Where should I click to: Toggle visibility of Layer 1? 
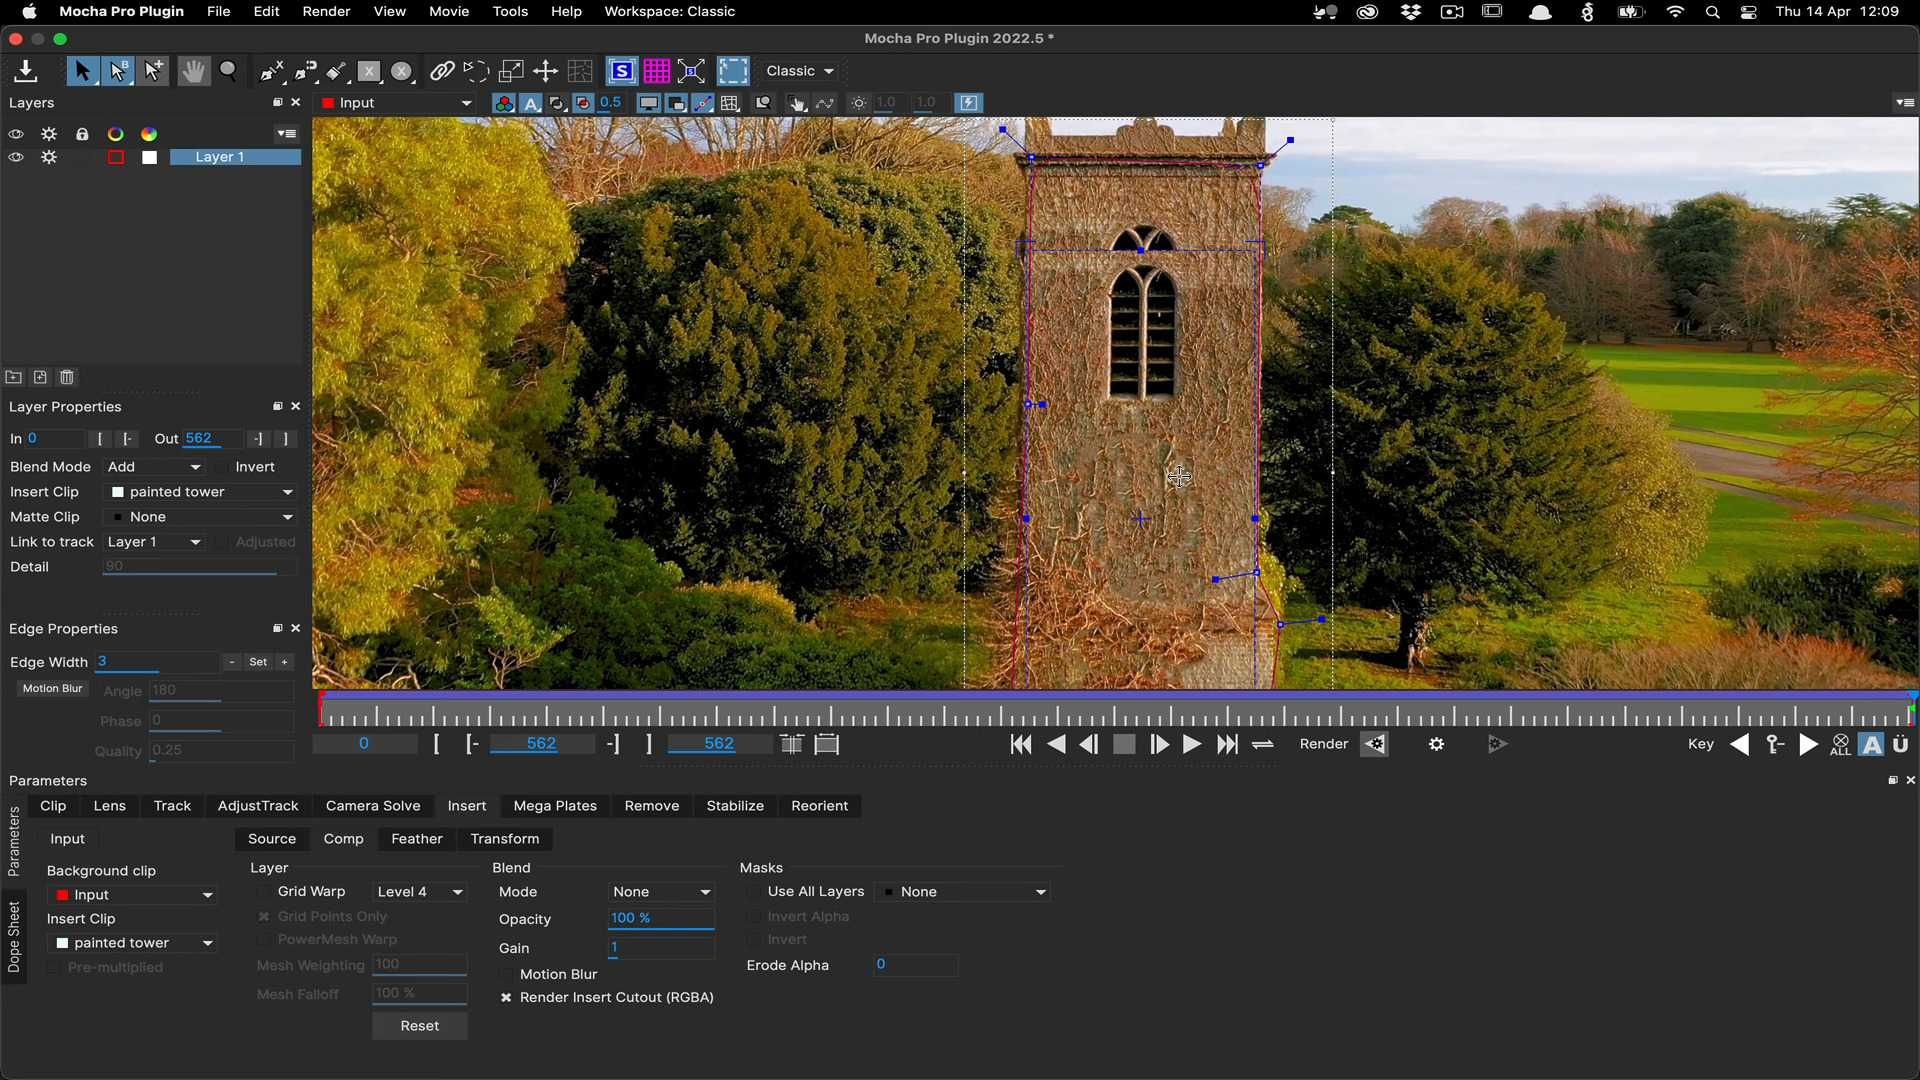point(16,157)
